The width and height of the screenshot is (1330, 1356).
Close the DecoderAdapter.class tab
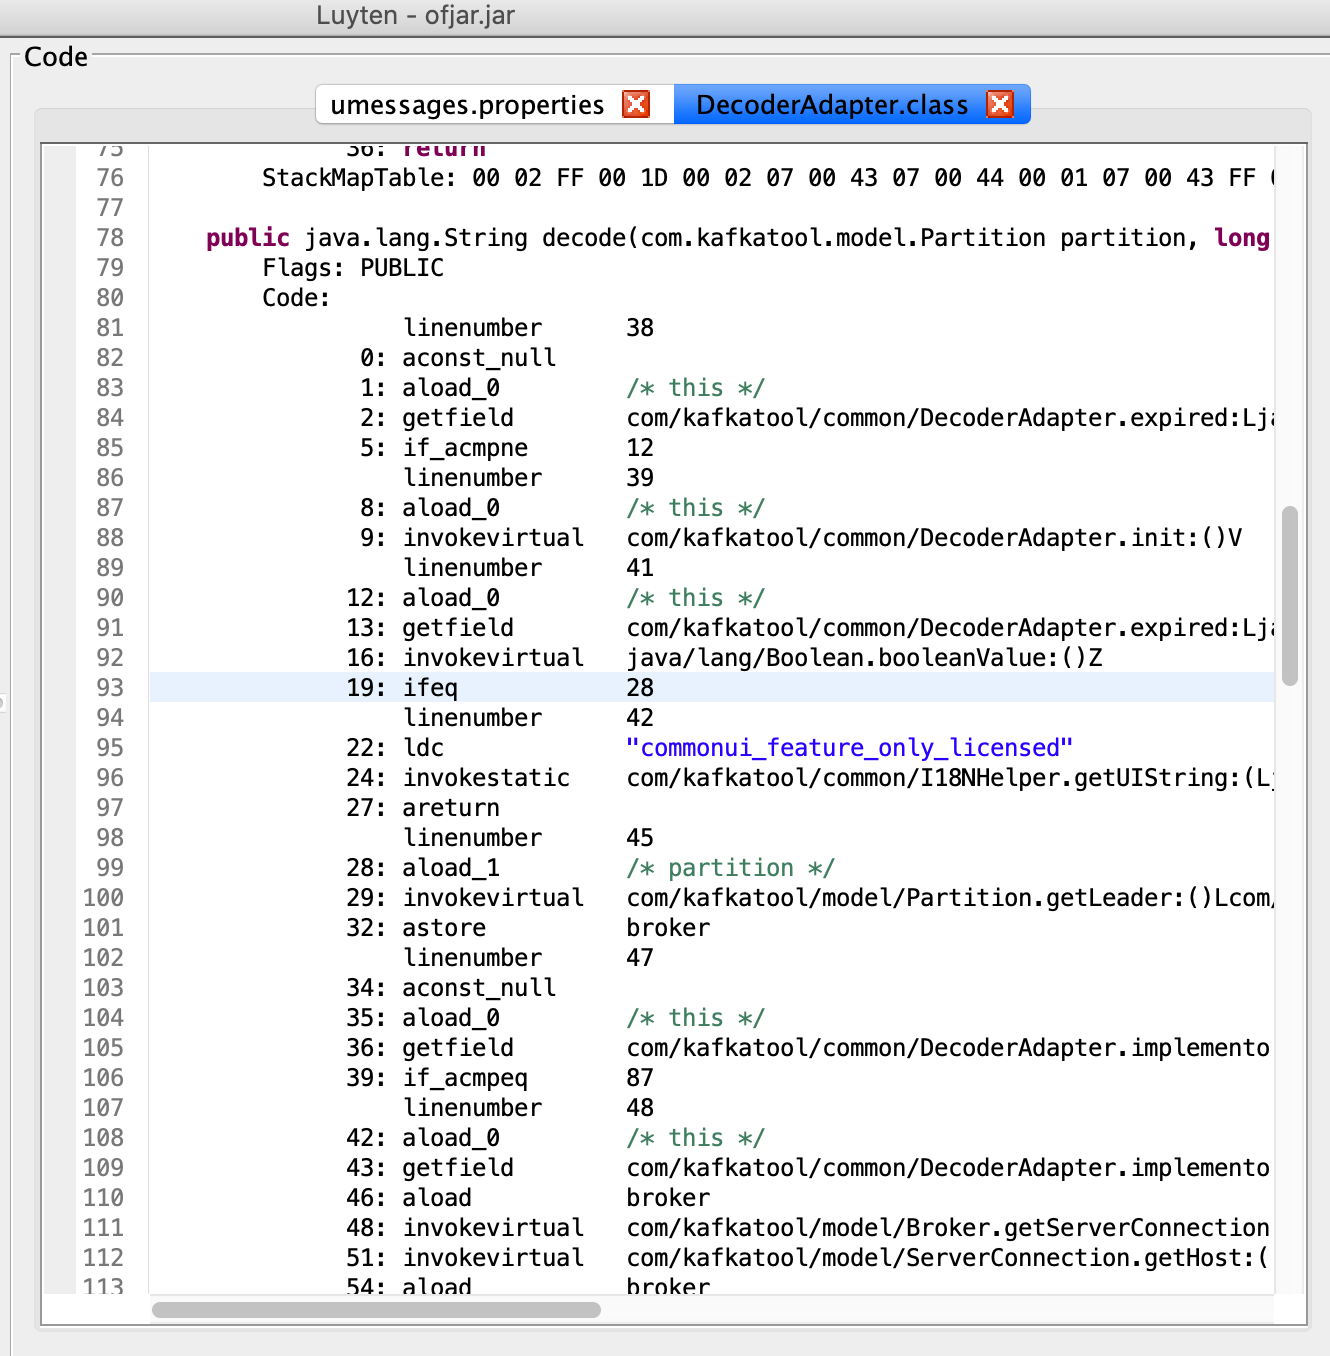pos(1000,104)
